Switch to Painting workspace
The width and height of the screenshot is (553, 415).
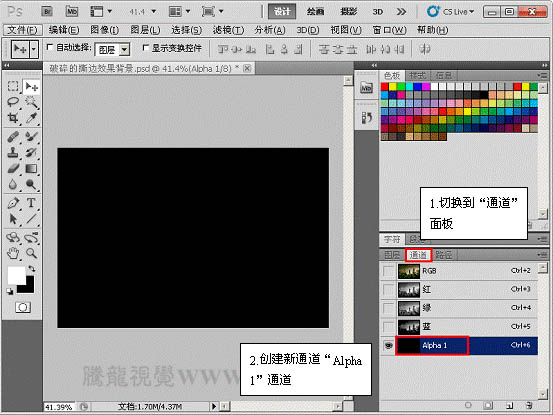pyautogui.click(x=315, y=12)
